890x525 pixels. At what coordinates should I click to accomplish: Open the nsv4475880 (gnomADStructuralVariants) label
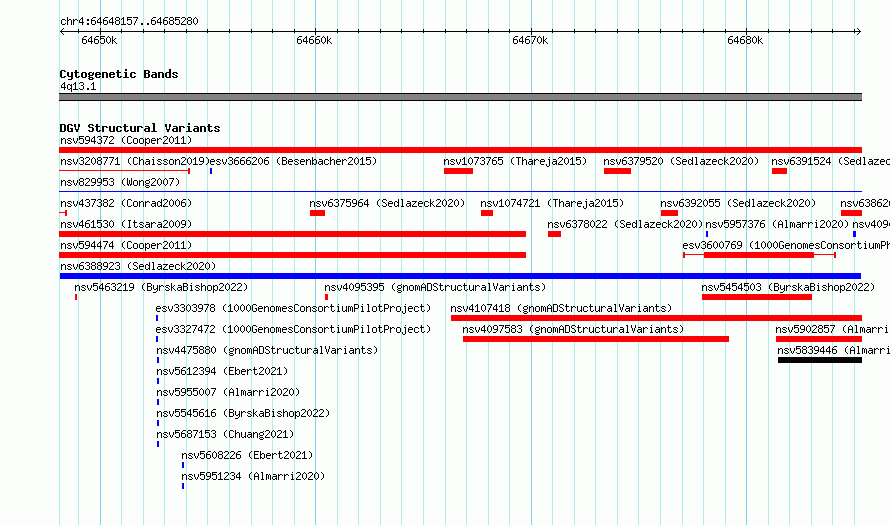[x=267, y=350]
